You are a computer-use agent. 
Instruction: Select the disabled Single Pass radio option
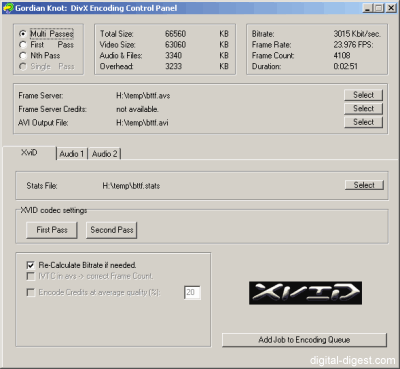coord(23,67)
